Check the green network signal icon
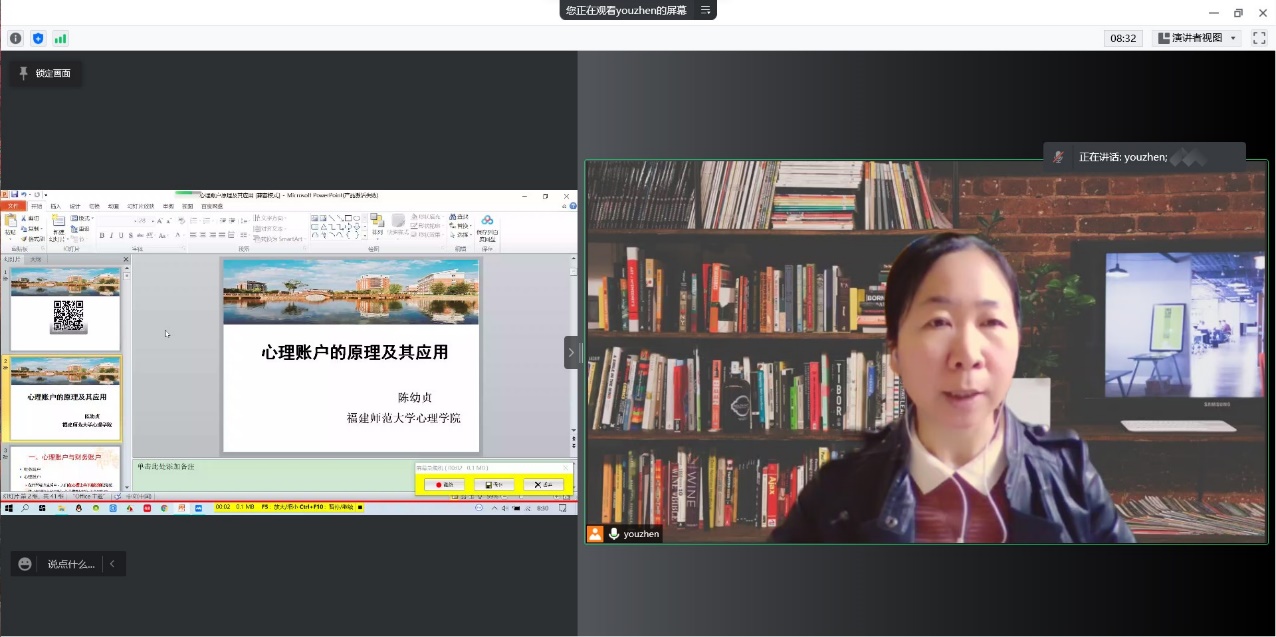Screen dimensions: 1276x637 [x=60, y=38]
